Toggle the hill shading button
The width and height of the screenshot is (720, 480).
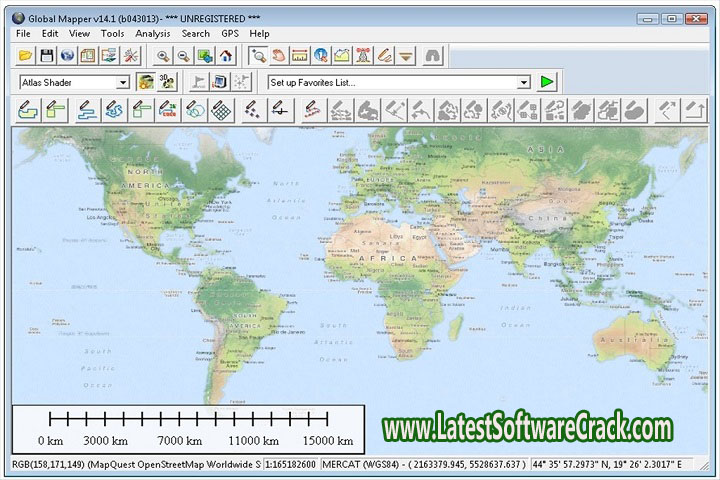[x=146, y=82]
